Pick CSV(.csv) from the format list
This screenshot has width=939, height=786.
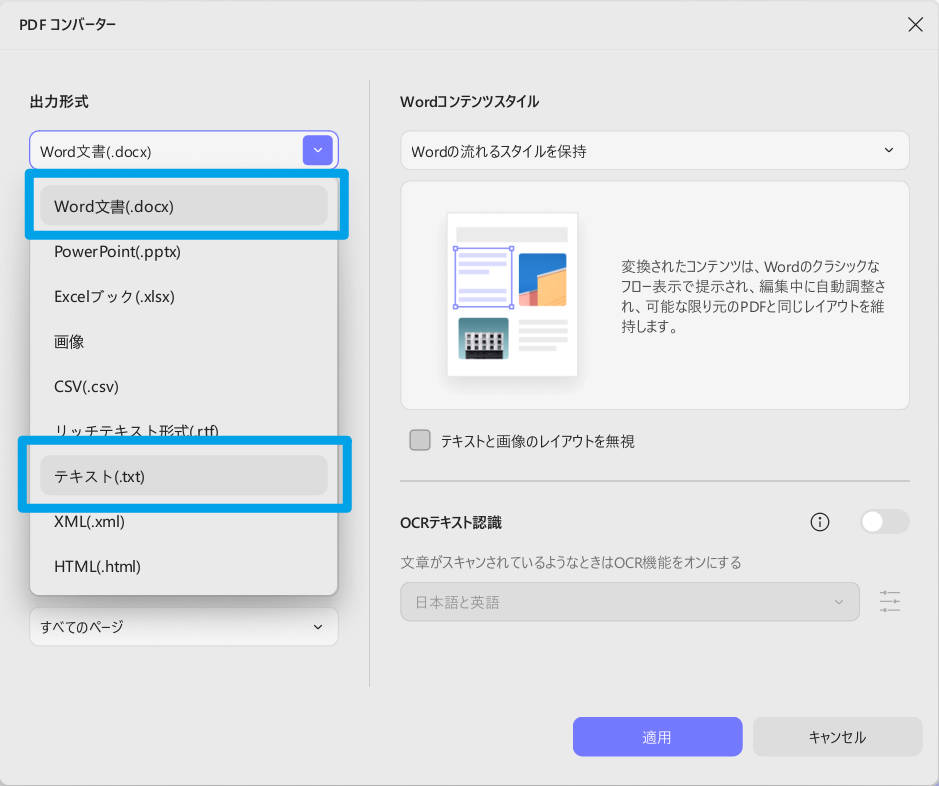pyautogui.click(x=184, y=386)
